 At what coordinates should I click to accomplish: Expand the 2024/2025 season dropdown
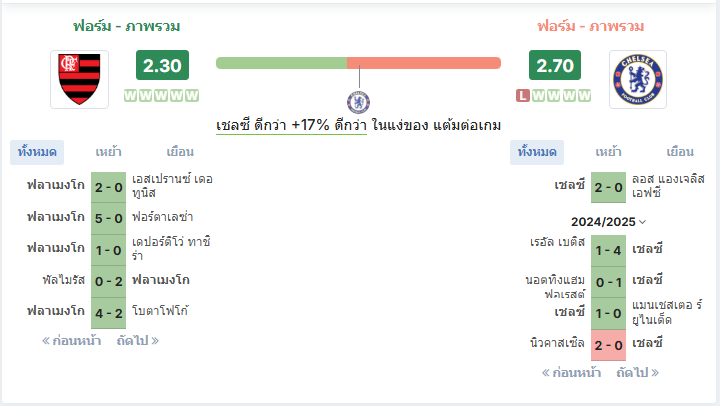tap(608, 222)
